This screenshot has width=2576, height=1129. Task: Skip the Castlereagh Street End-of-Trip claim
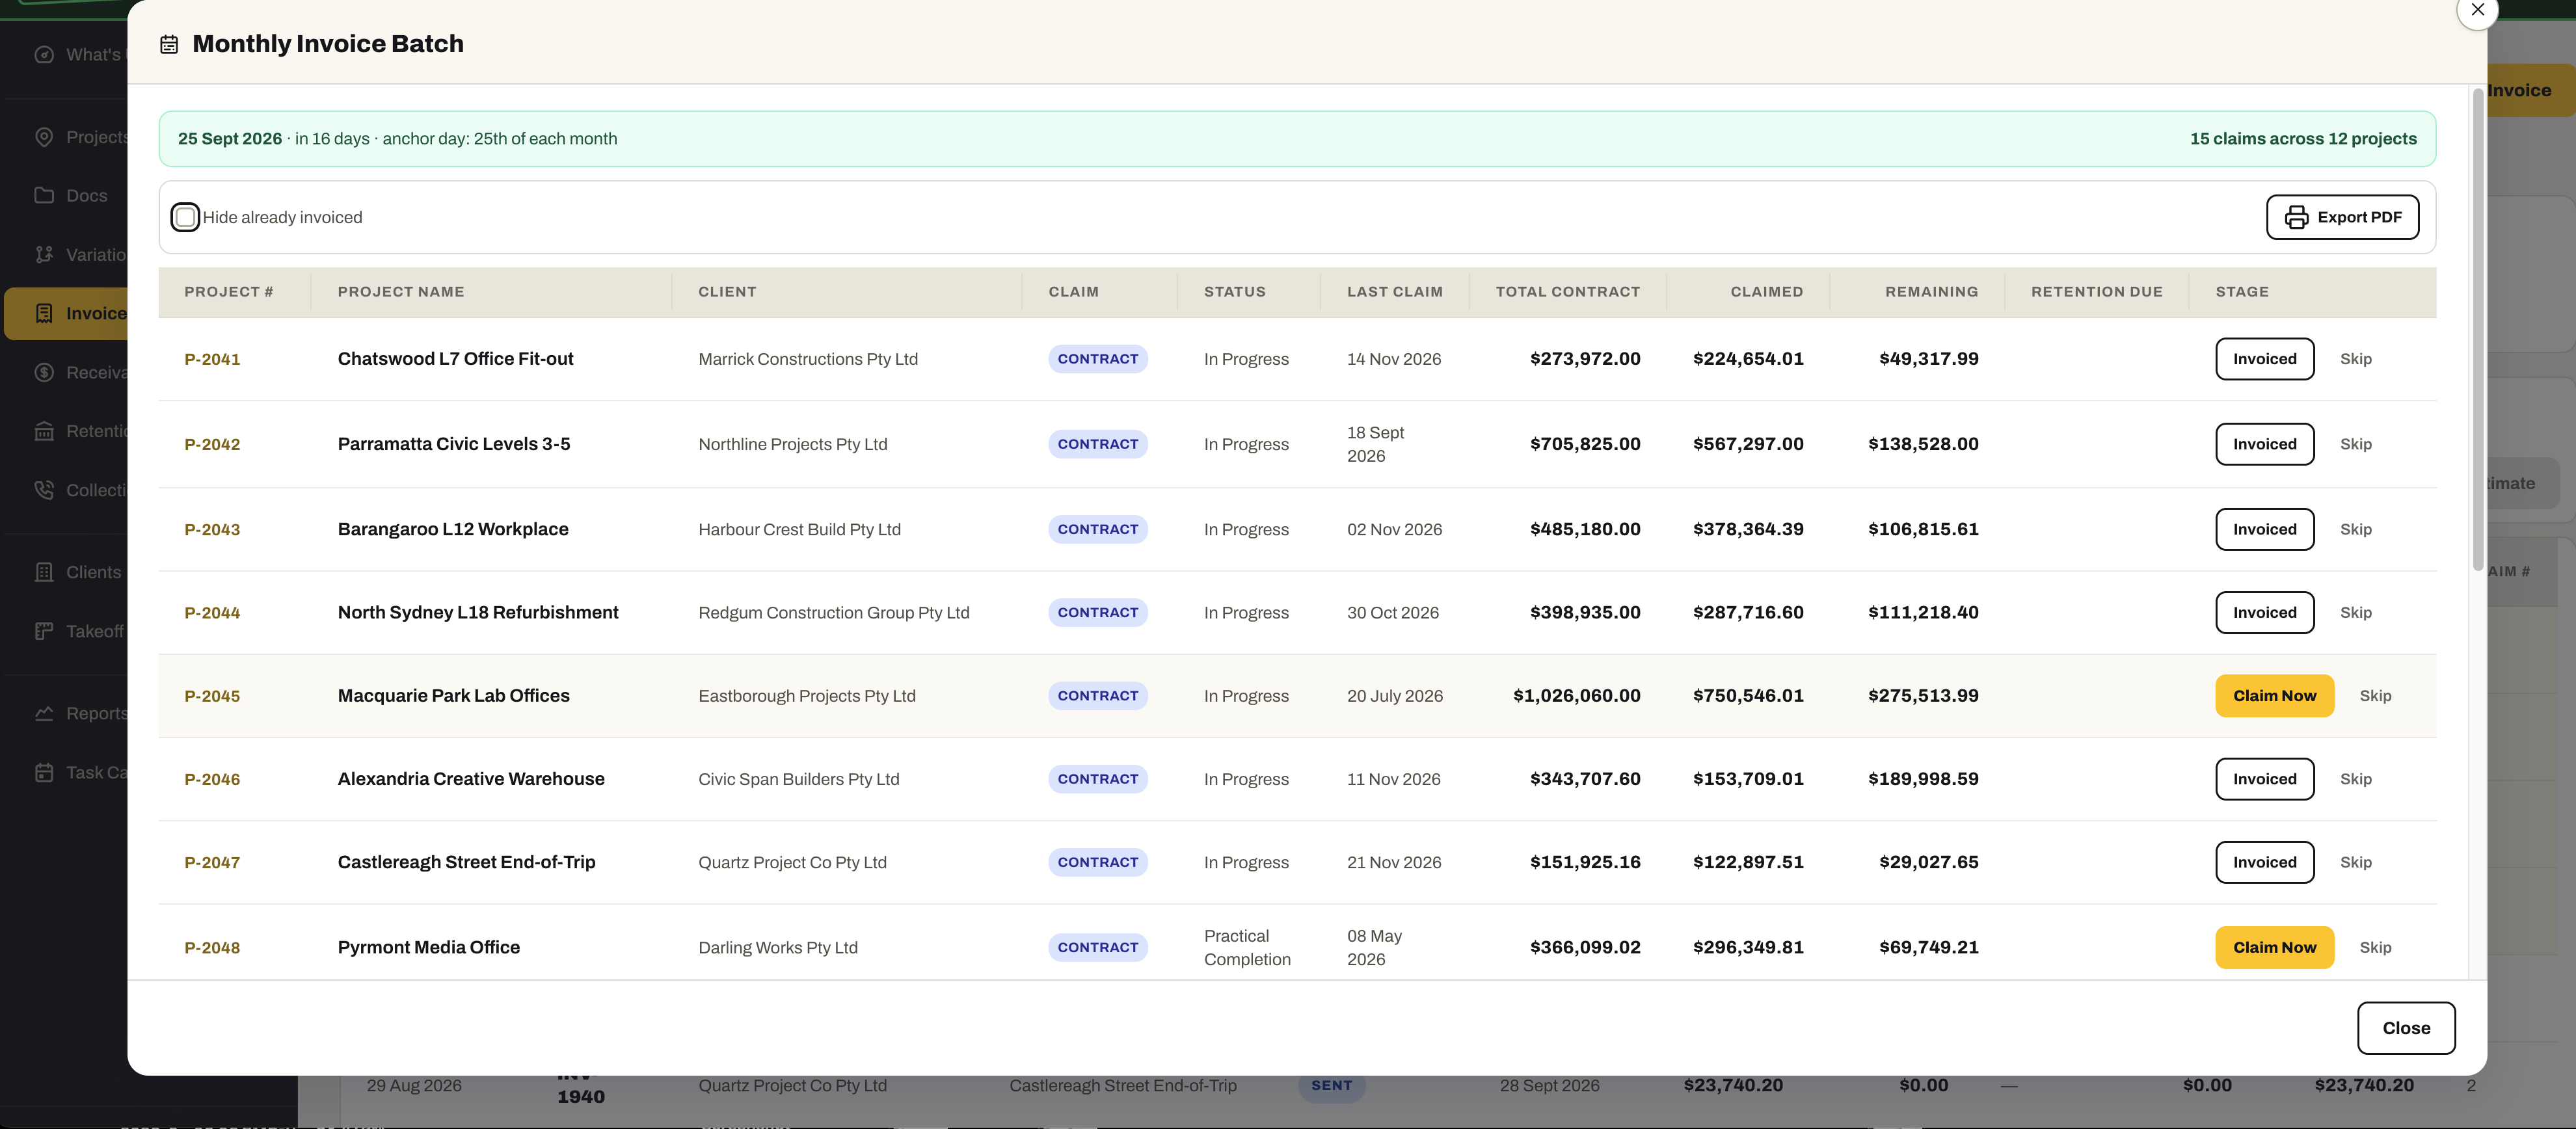[x=2355, y=862]
